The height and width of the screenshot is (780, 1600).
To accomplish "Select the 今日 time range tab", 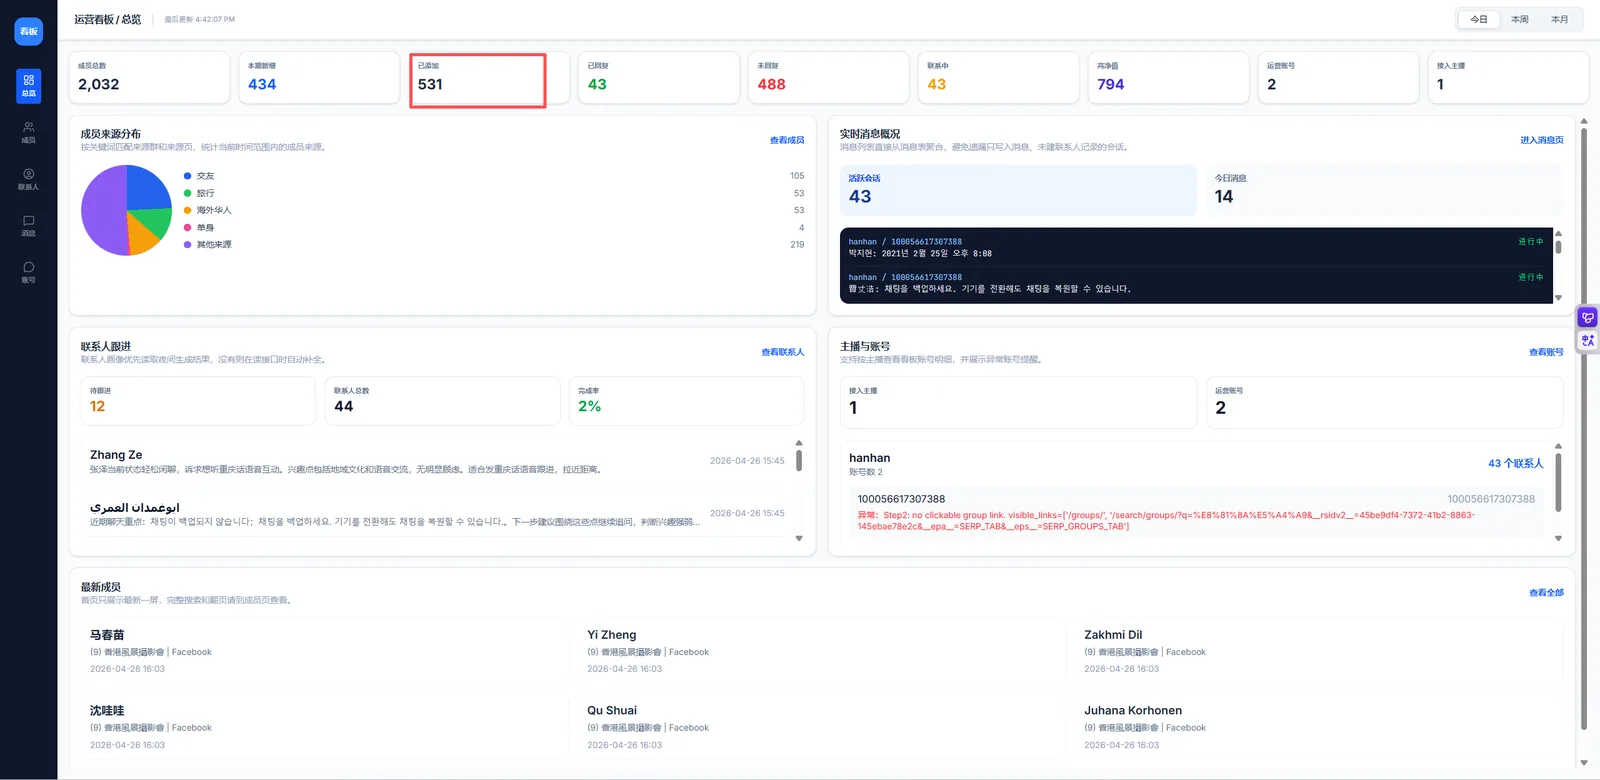I will (x=1479, y=19).
